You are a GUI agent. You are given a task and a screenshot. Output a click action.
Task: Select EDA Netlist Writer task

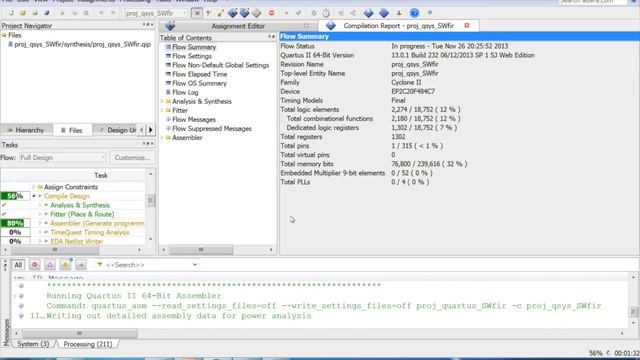click(x=77, y=241)
